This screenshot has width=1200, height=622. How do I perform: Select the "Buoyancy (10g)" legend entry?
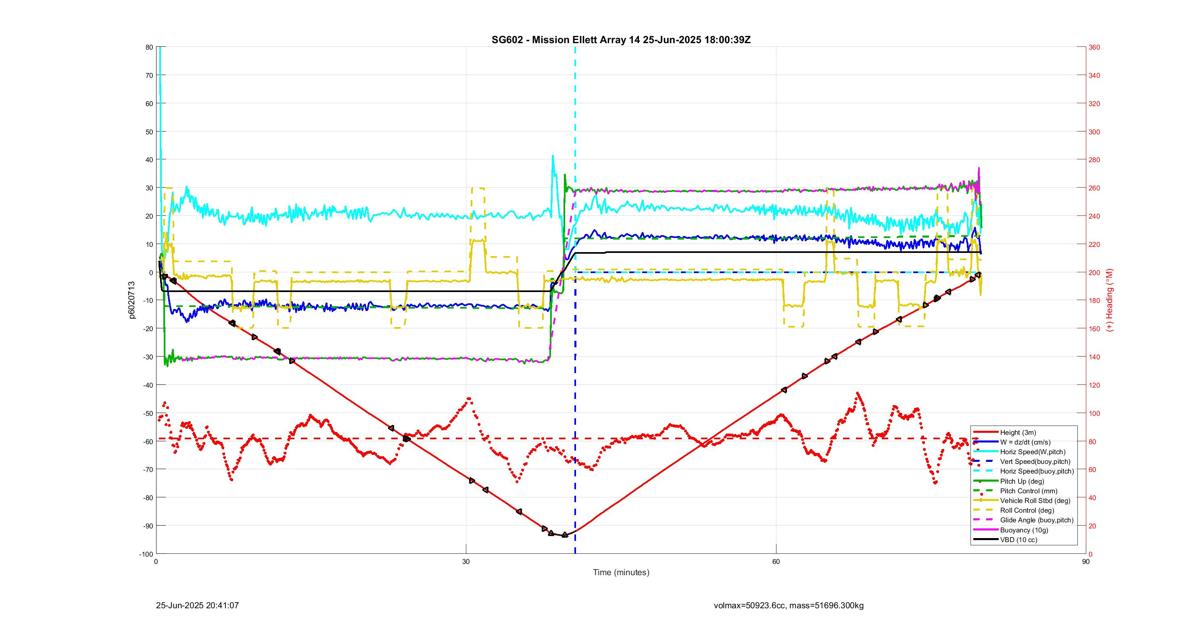pyautogui.click(x=1024, y=531)
